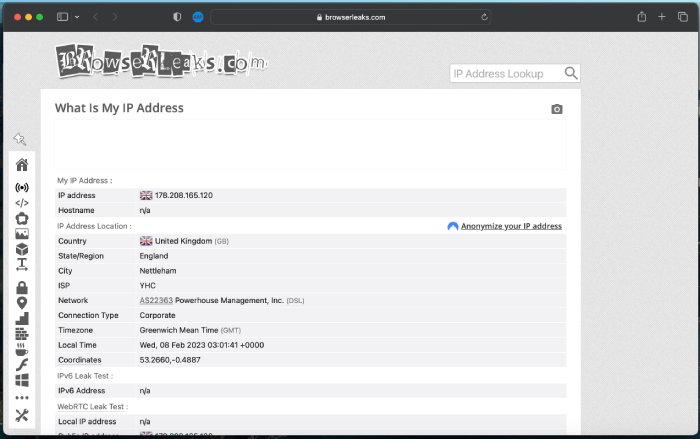Select the Canvas image icon in sidebar
The width and height of the screenshot is (700, 439).
pyautogui.click(x=22, y=234)
